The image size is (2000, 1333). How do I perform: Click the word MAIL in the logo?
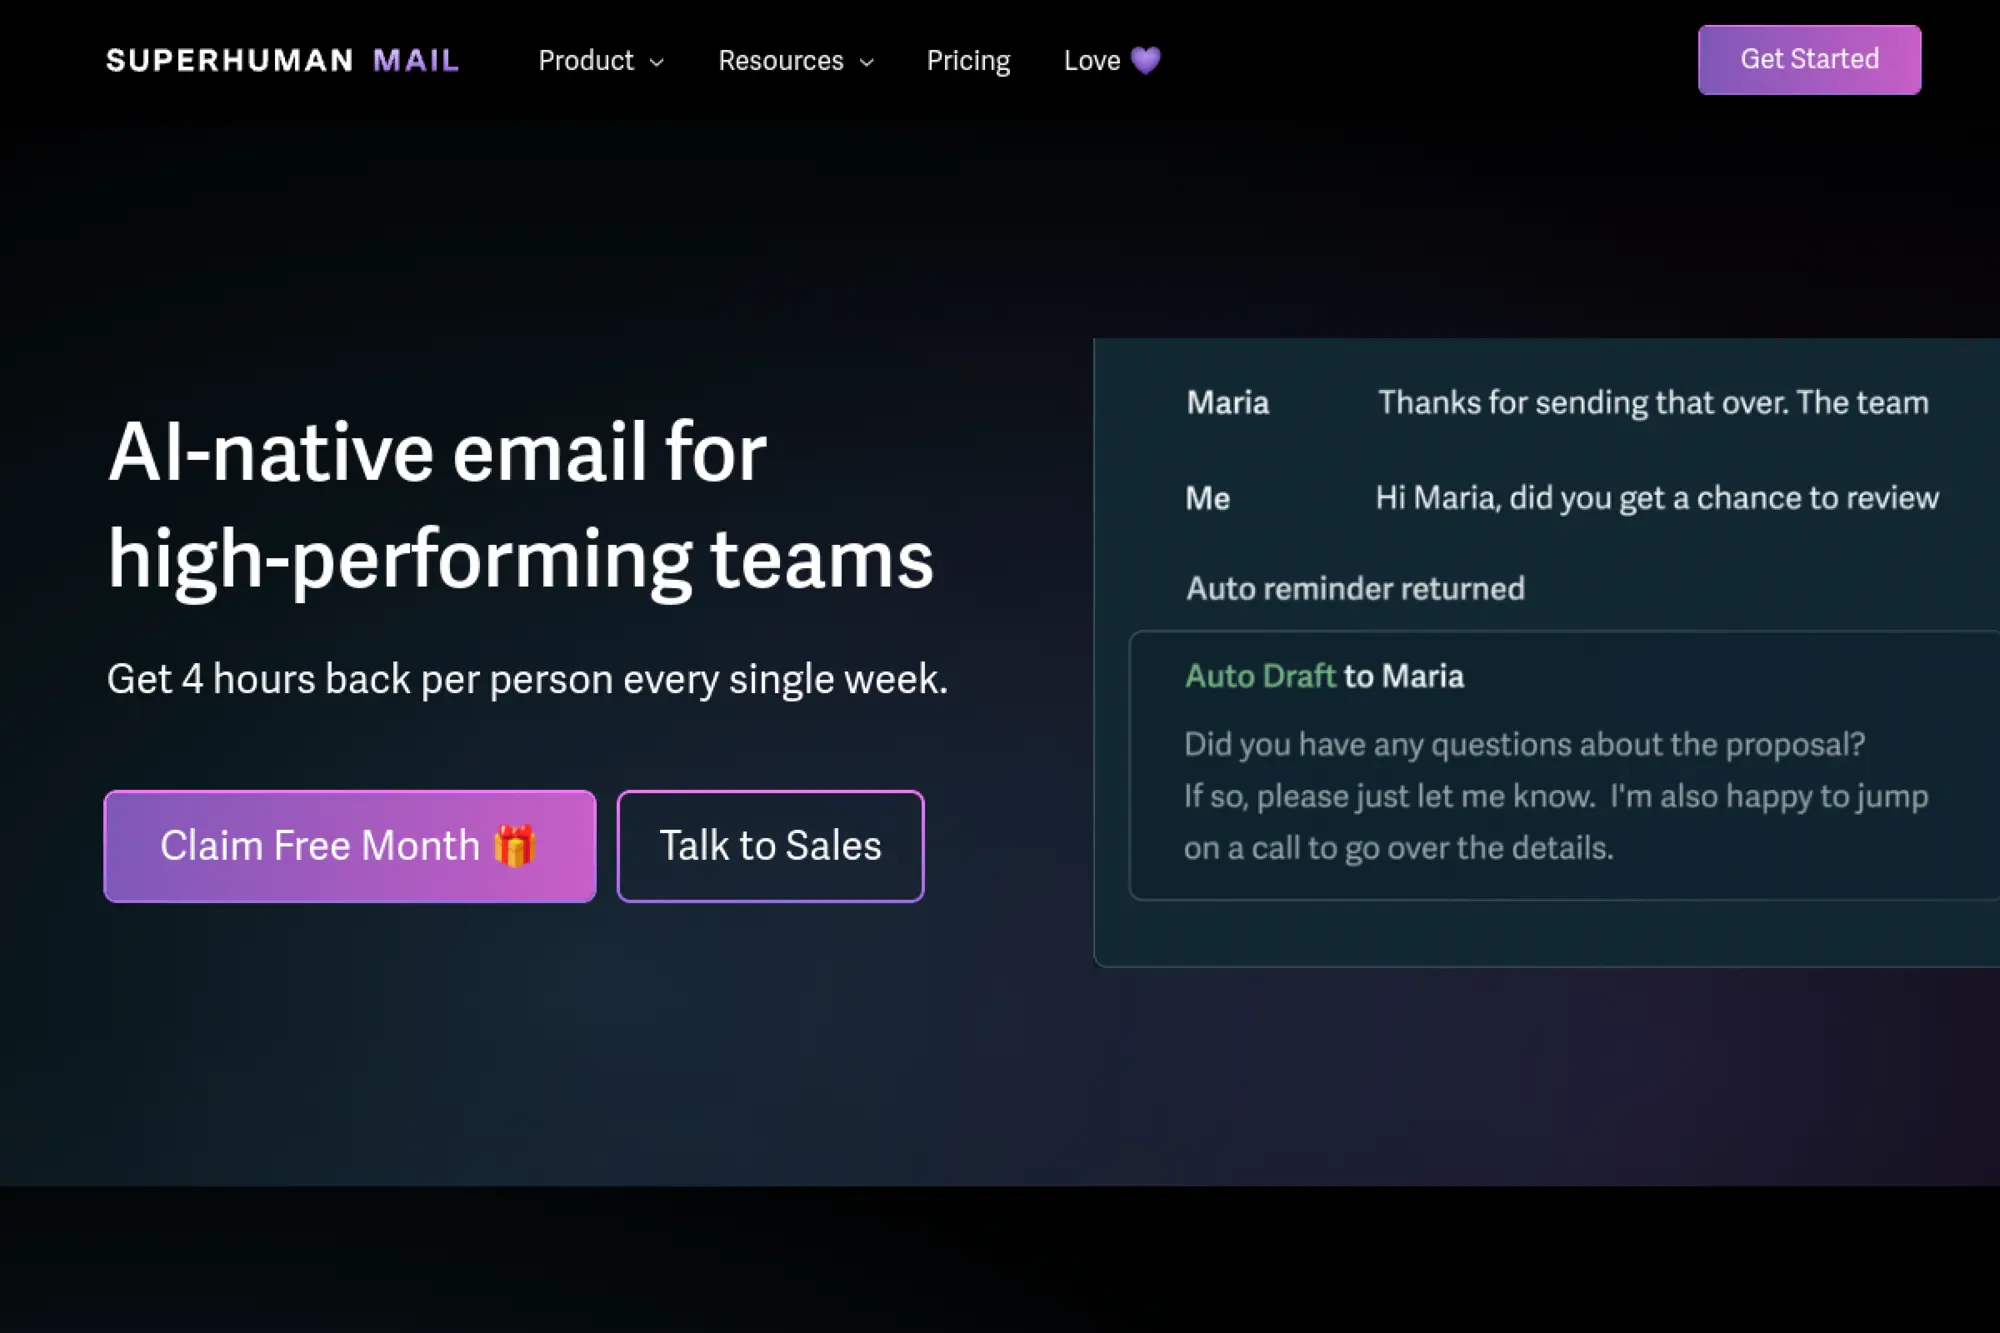coord(416,60)
